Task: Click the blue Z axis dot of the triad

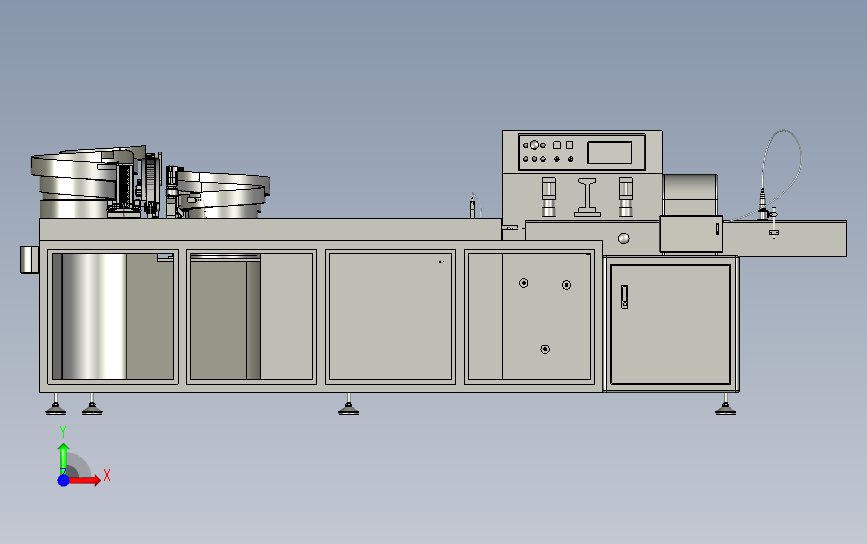Action: pos(64,480)
